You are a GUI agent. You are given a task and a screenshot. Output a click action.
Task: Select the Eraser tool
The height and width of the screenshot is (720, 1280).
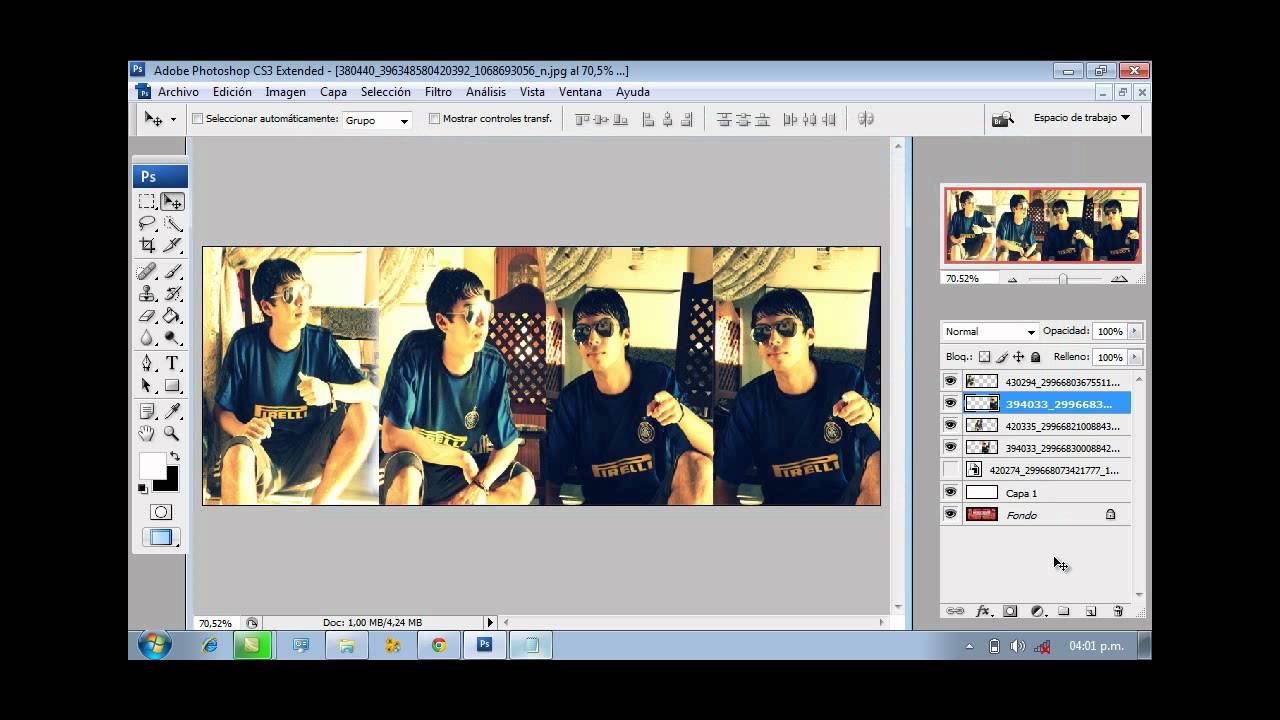(x=147, y=316)
